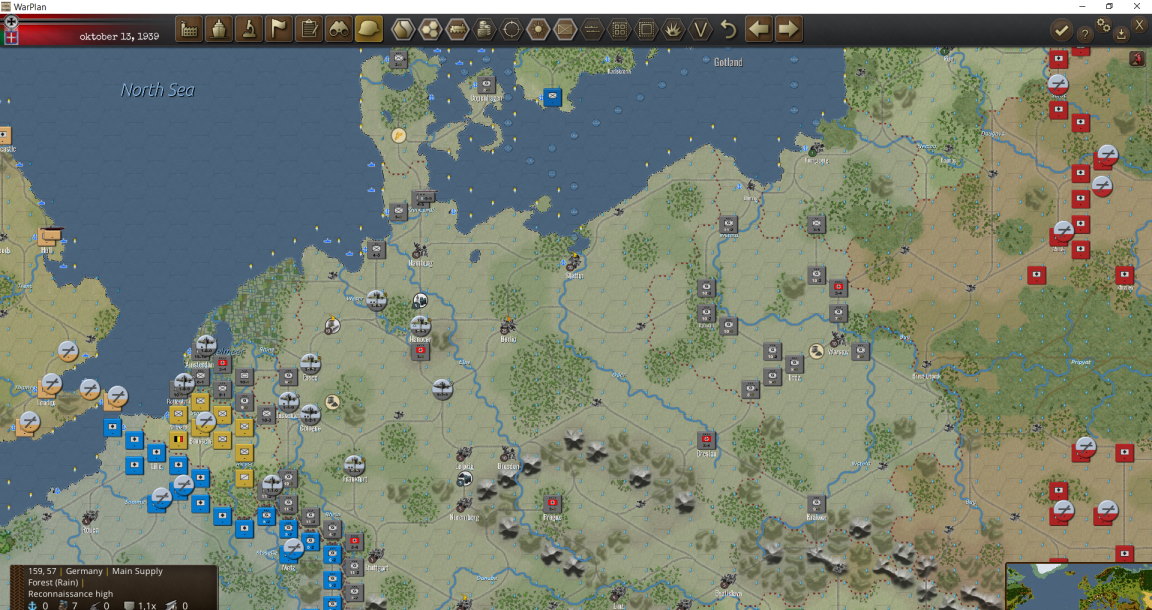1152x610 pixels.
Task: Go to next unit with right arrow
Action: (x=788, y=30)
